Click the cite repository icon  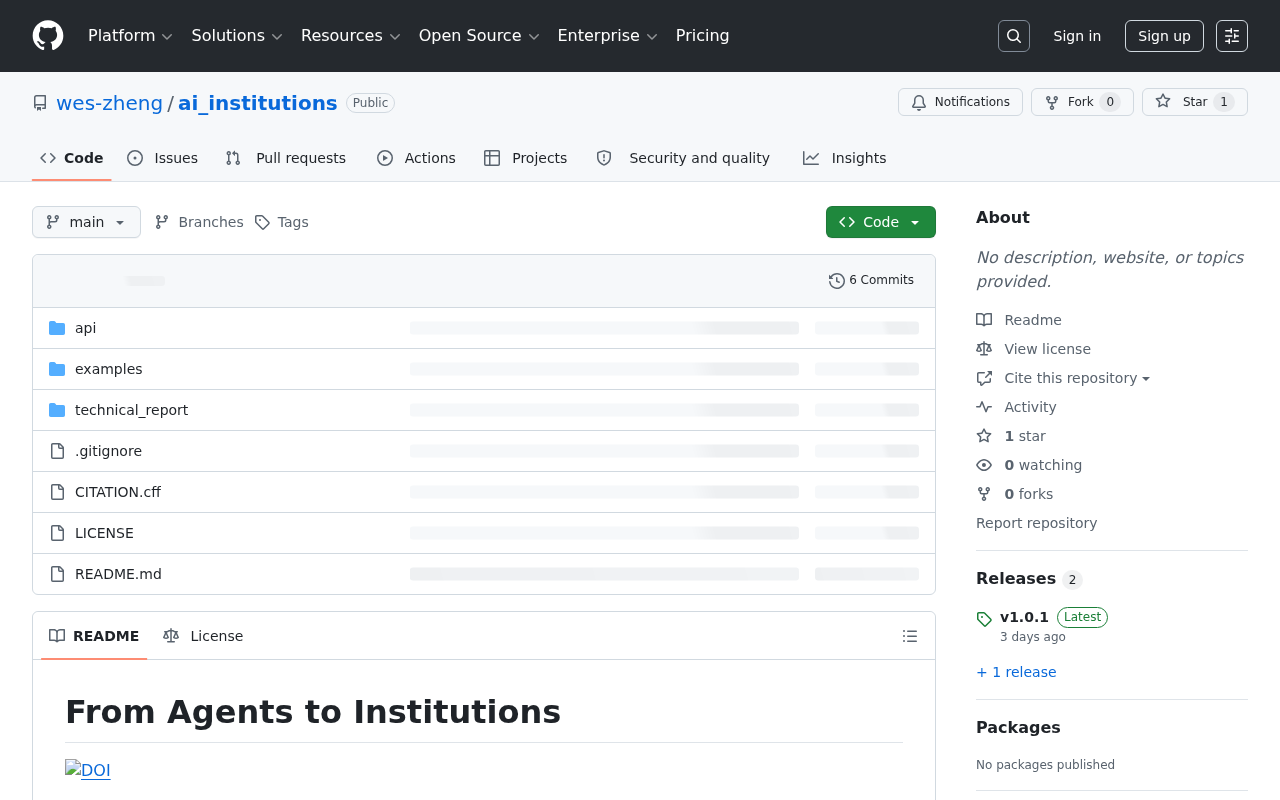984,378
